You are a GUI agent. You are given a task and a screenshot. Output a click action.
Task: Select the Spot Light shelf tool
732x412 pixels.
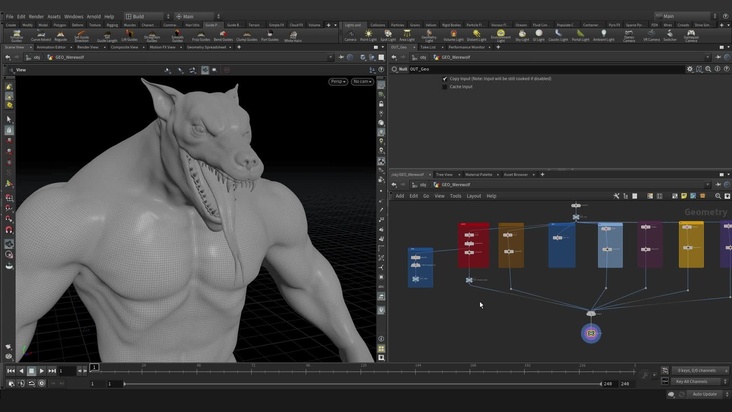387,35
